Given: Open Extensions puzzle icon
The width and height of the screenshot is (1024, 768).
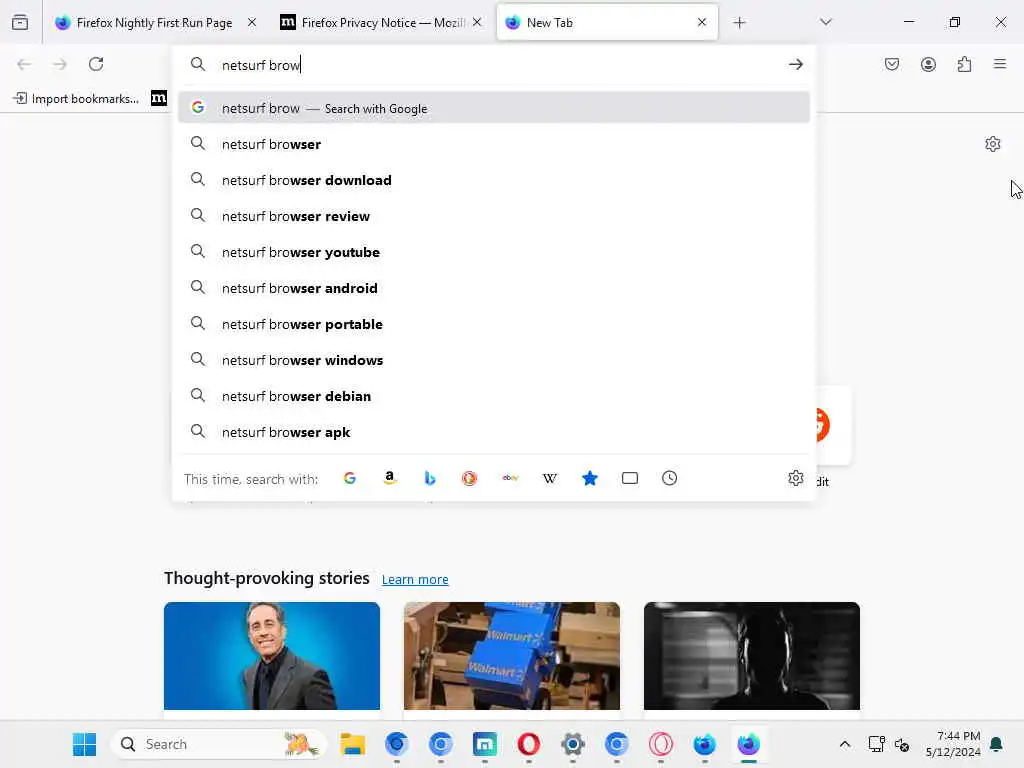Looking at the screenshot, I should click(x=965, y=64).
